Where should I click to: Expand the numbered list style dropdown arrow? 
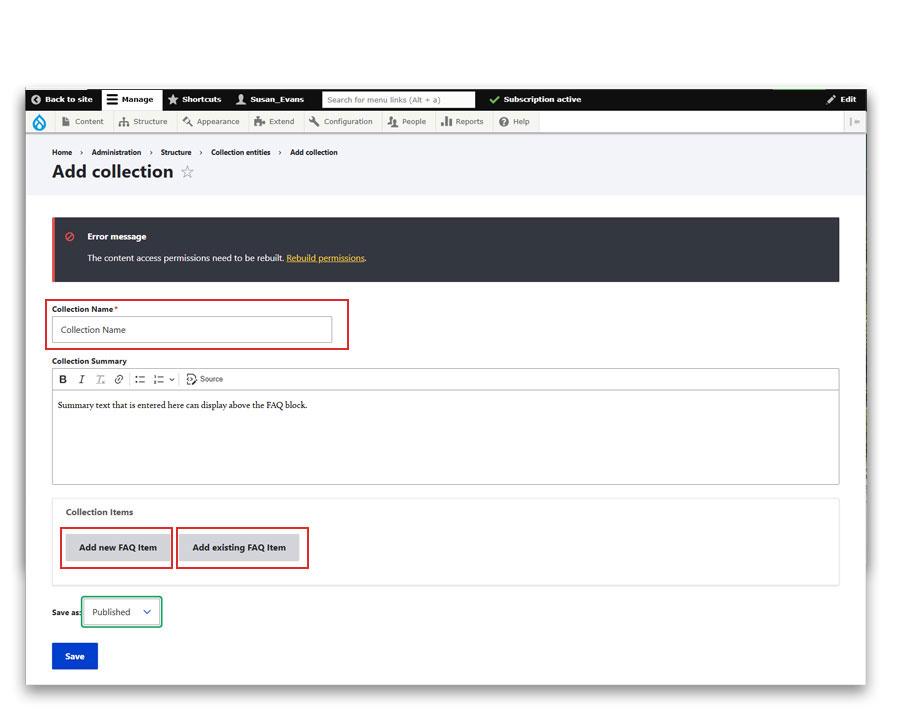point(172,379)
